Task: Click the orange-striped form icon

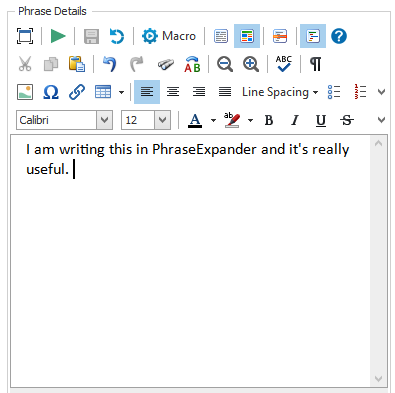Action: [x=280, y=36]
